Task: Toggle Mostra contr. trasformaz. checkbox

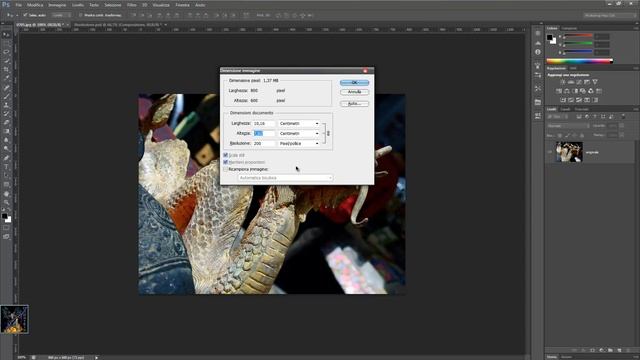Action: coord(80,15)
